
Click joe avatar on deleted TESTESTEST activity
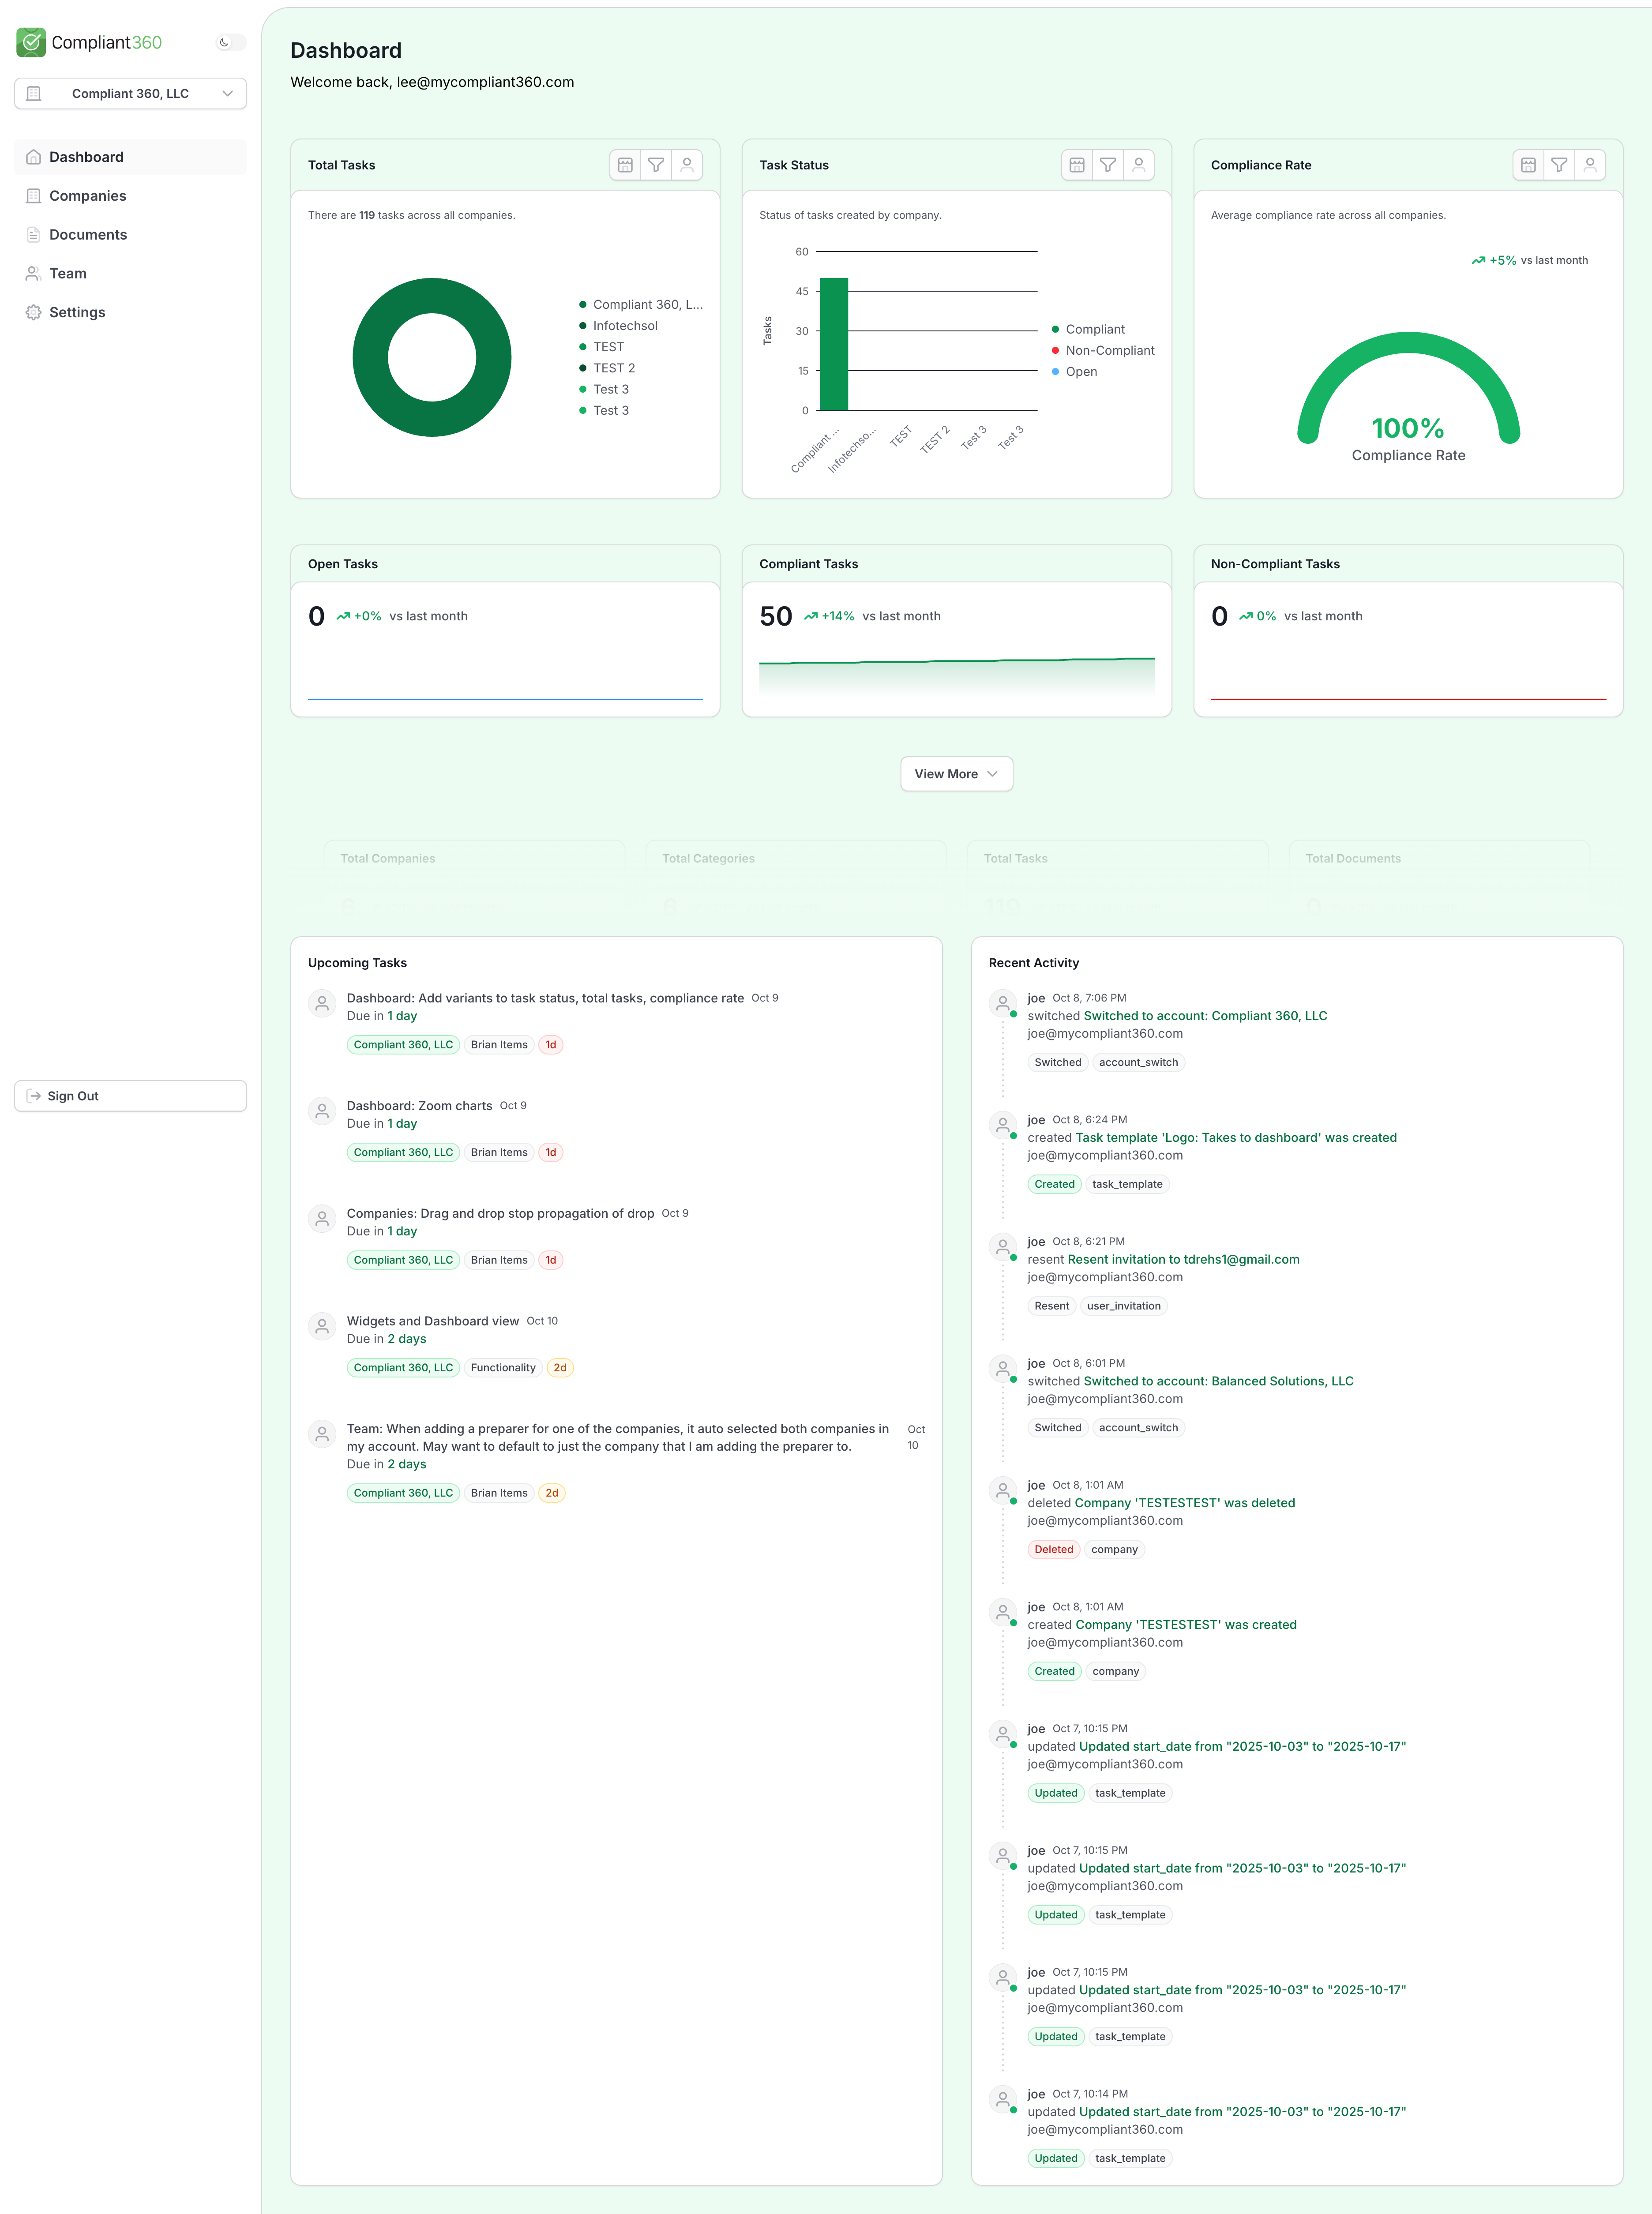pyautogui.click(x=1003, y=1490)
